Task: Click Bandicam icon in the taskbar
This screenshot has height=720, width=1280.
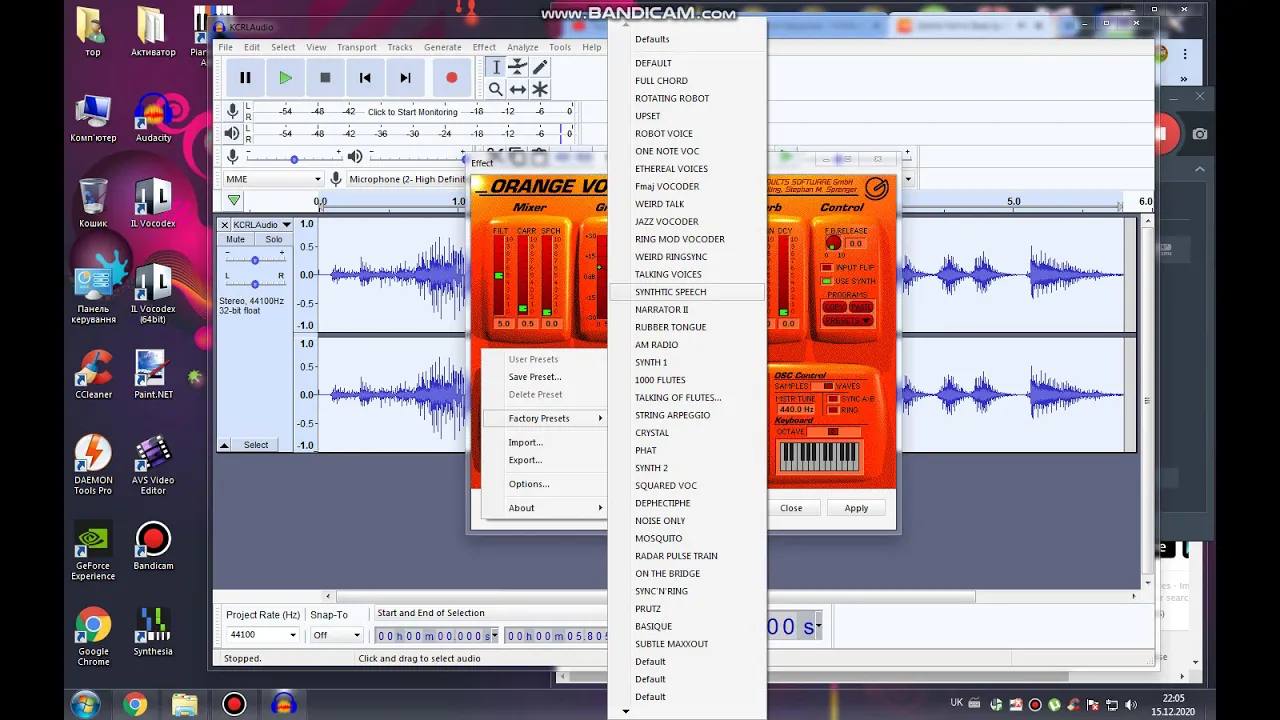Action: [x=234, y=704]
